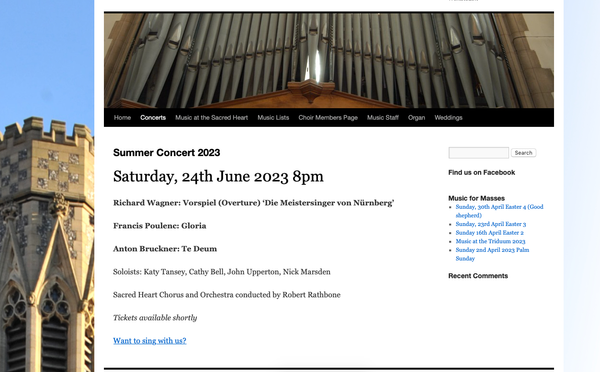Navigate to the Weddings page

point(448,117)
